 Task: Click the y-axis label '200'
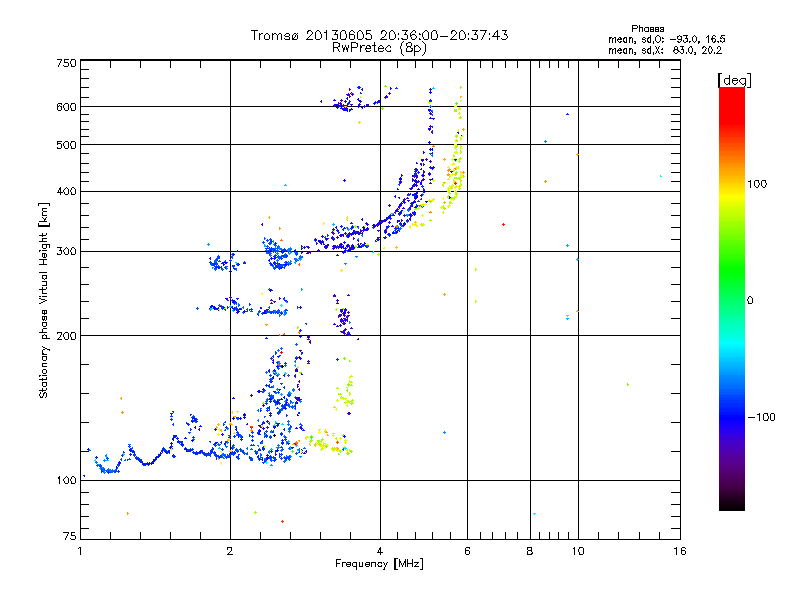coord(66,336)
